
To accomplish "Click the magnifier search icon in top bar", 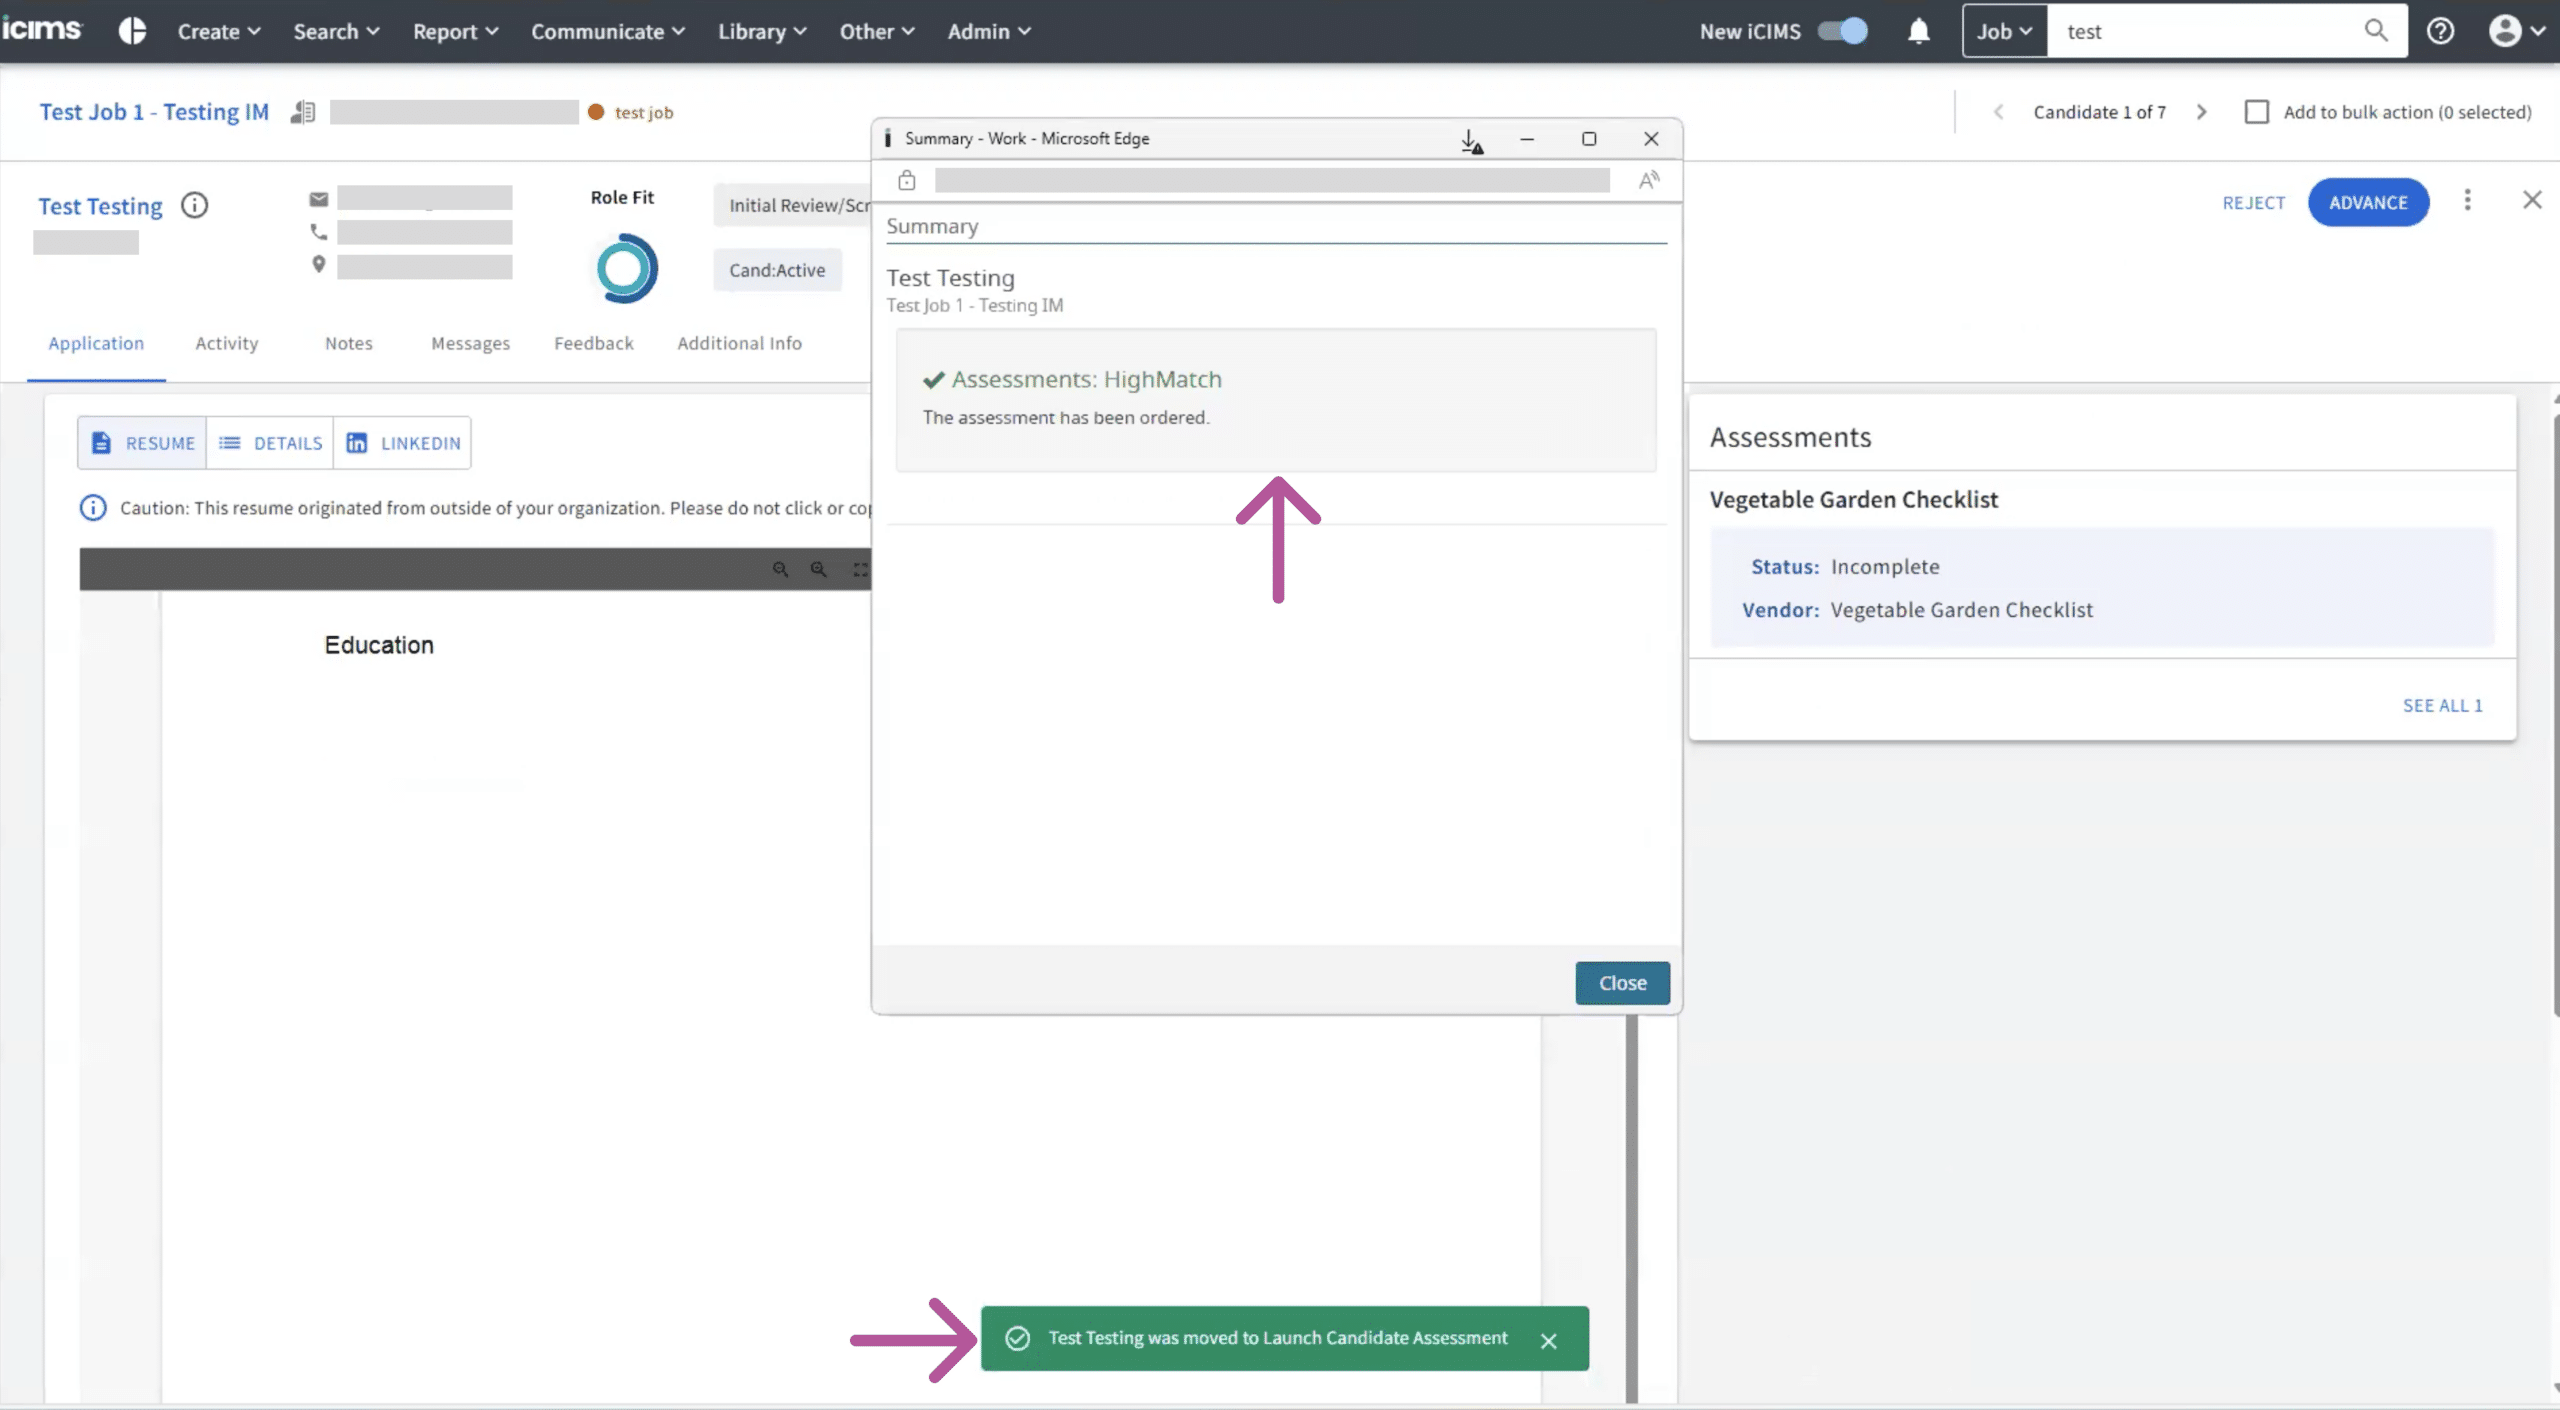I will click(x=2376, y=31).
